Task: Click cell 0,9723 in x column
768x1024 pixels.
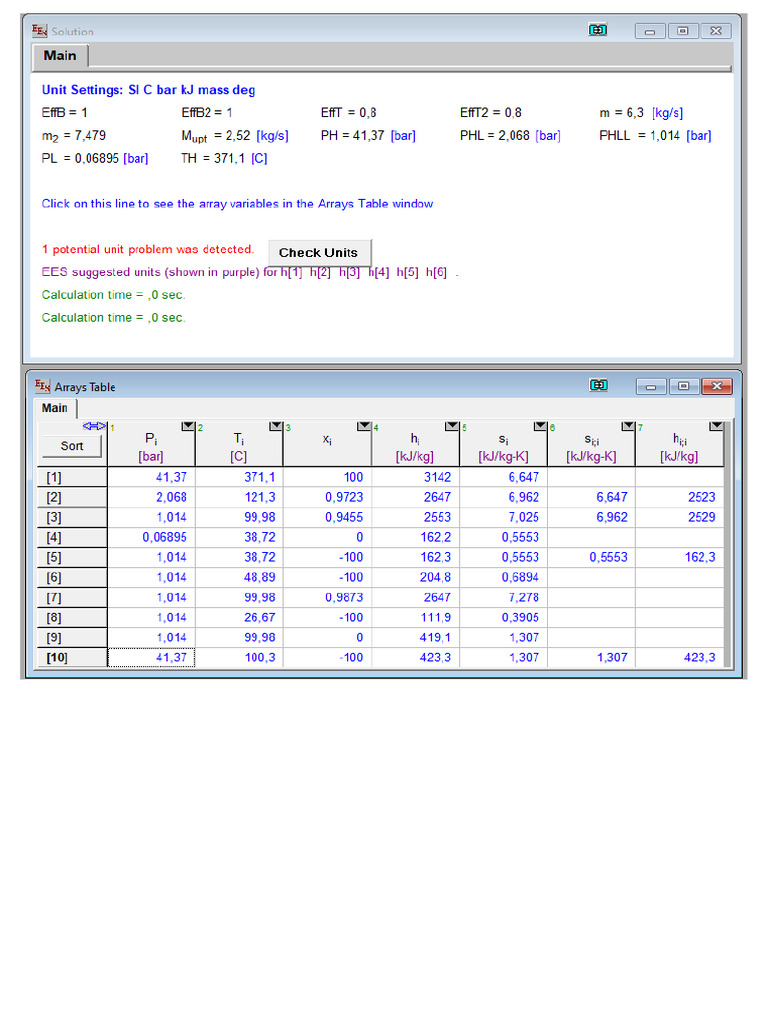Action: tap(327, 498)
